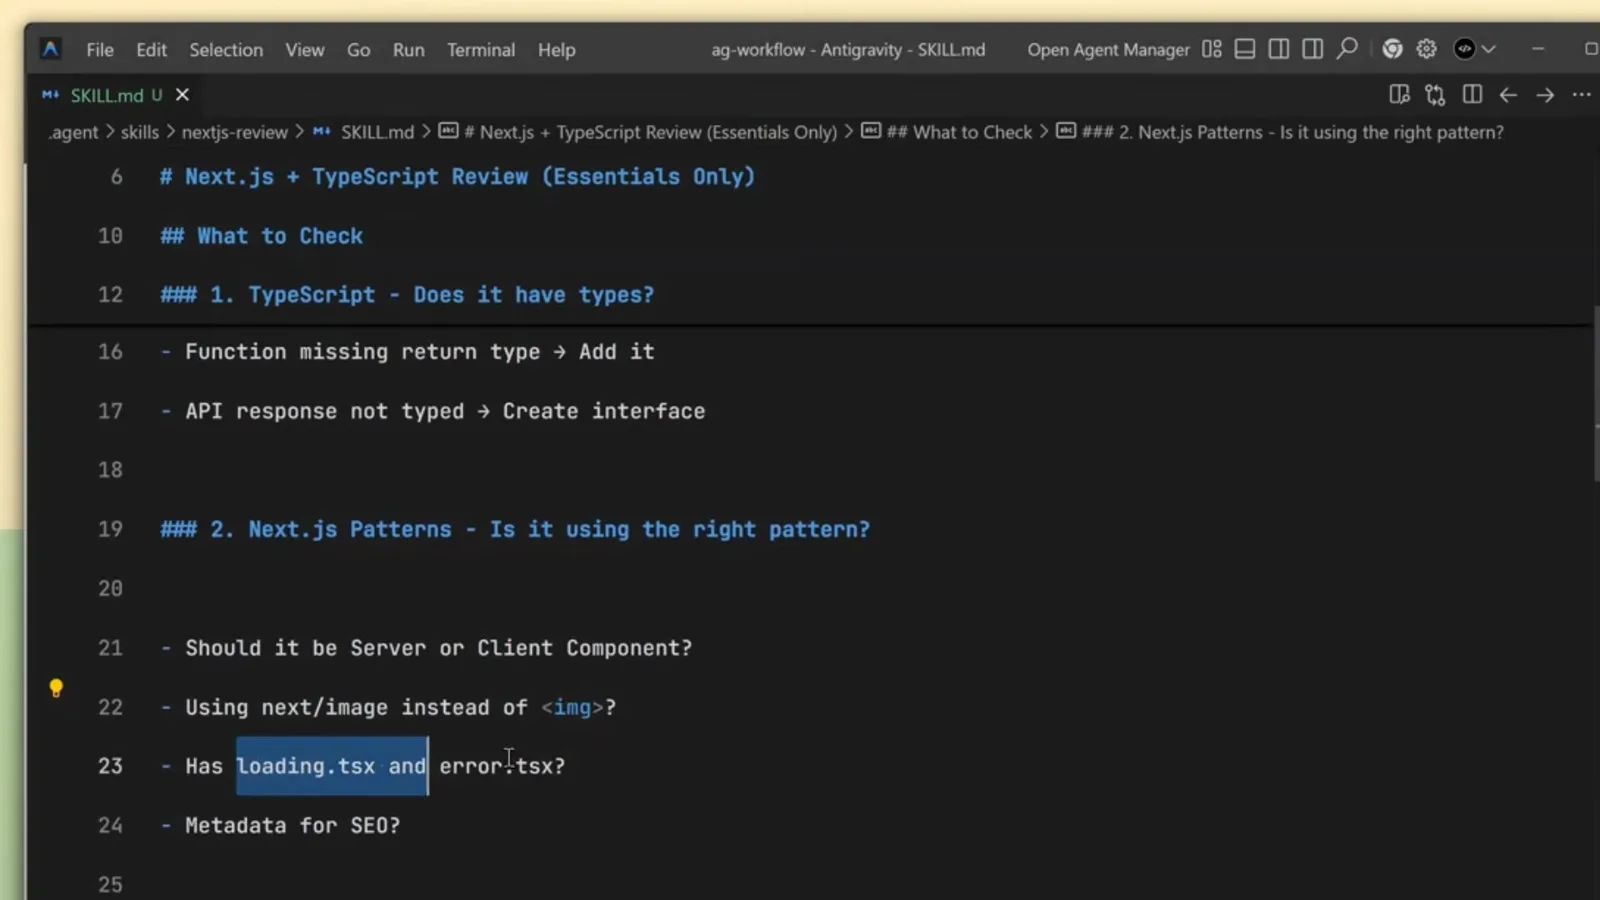1600x900 pixels.
Task: Click the Antigravity app logo icon
Action: pos(51,49)
